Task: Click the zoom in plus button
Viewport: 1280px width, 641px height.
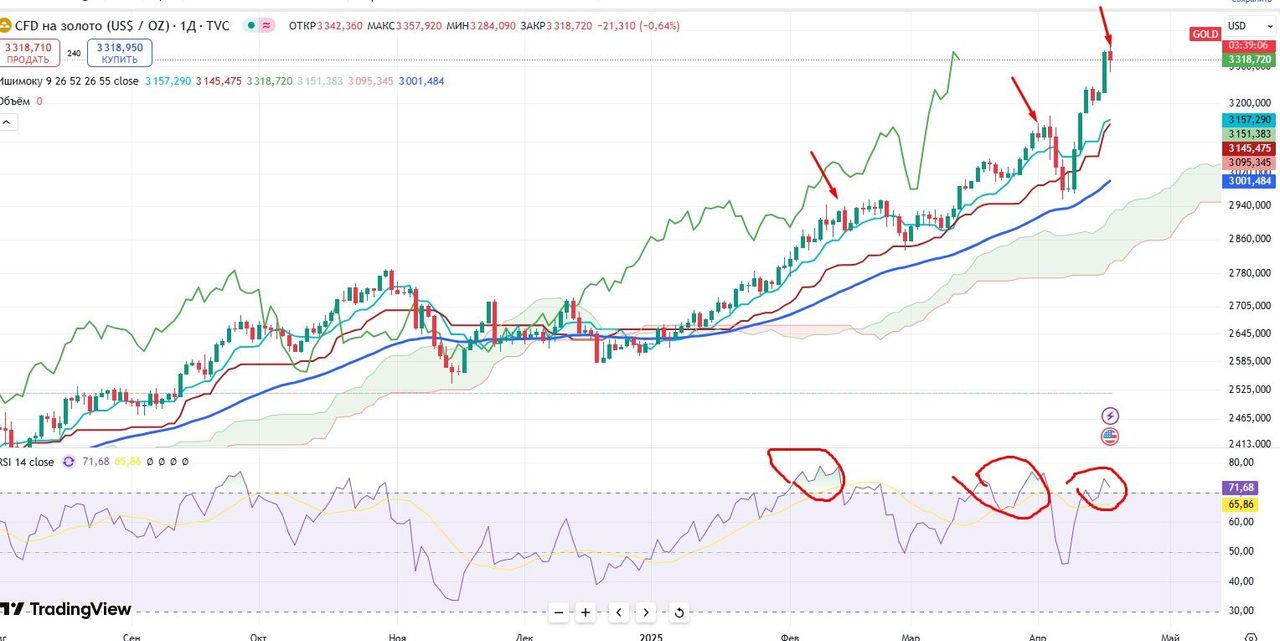Action: (x=586, y=612)
